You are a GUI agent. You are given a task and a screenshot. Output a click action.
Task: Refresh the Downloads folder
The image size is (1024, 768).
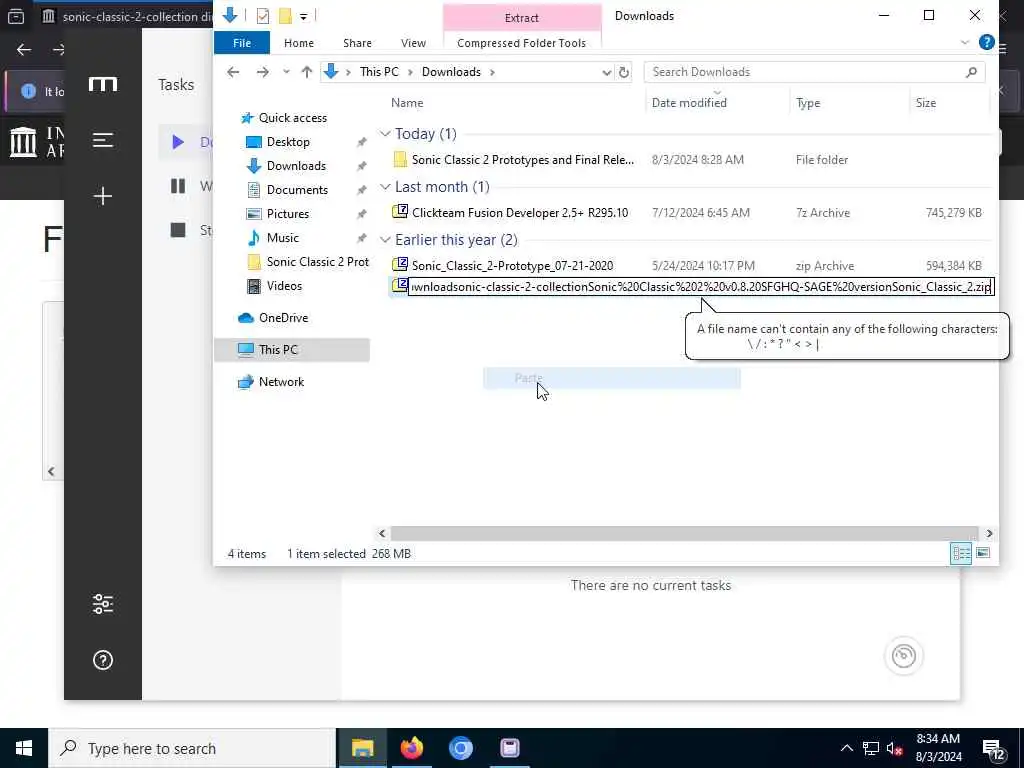point(624,72)
